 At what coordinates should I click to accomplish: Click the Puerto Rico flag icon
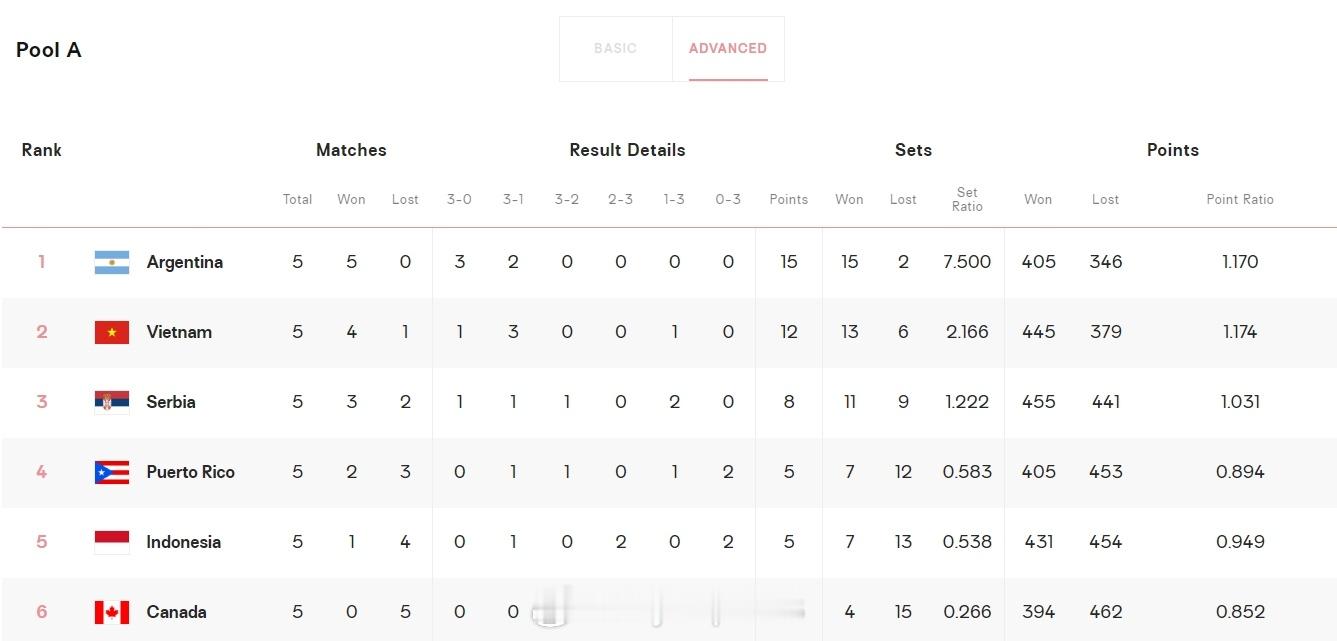[112, 472]
